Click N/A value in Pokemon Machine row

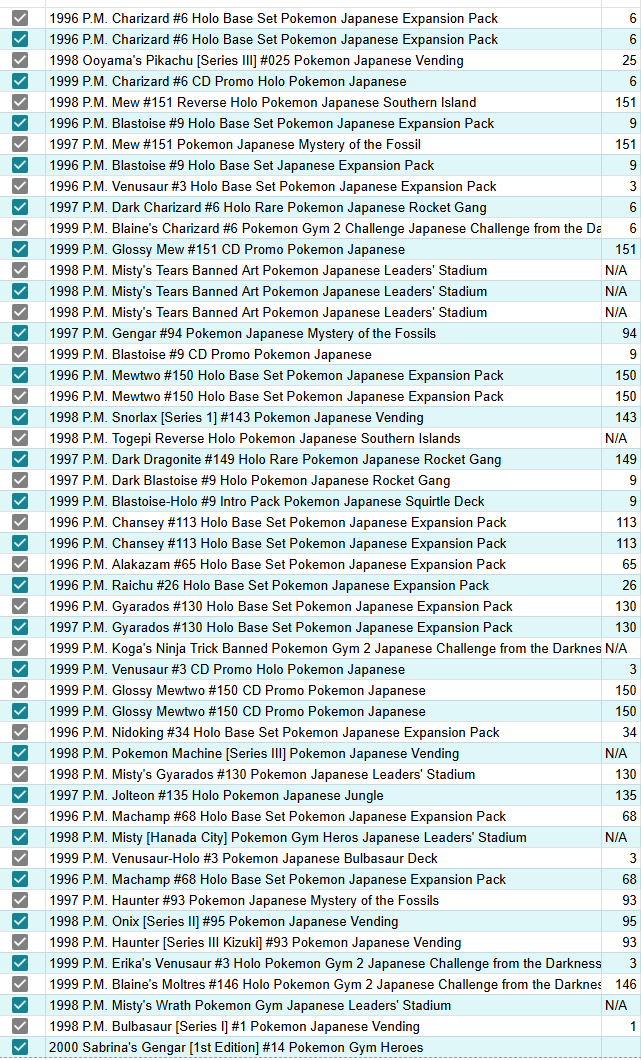tap(616, 753)
